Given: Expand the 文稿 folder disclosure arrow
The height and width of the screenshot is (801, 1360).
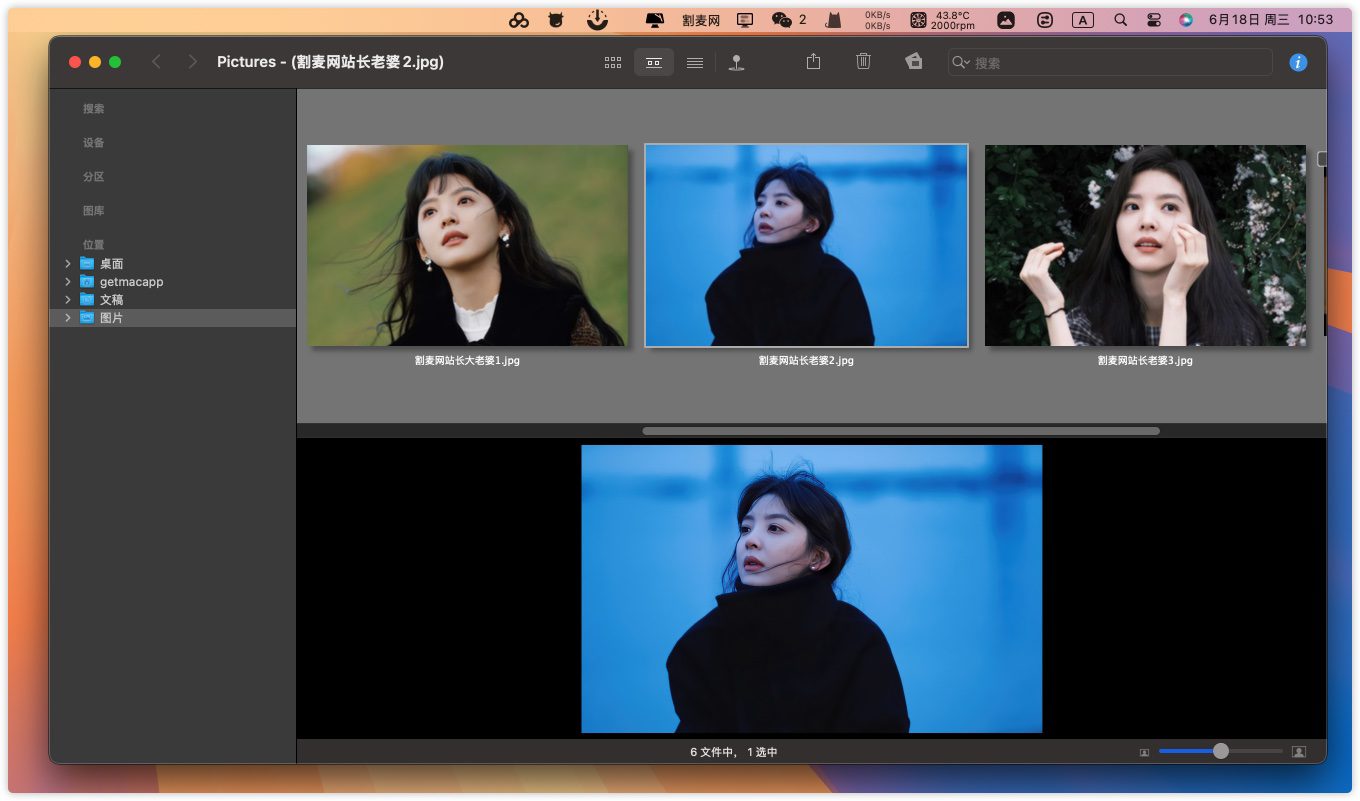Looking at the screenshot, I should 67,300.
